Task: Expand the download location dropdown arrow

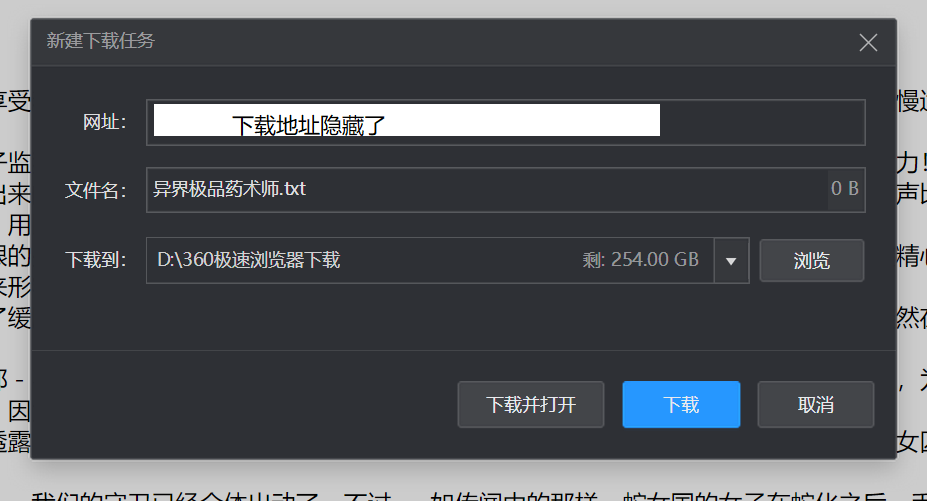Action: (731, 260)
